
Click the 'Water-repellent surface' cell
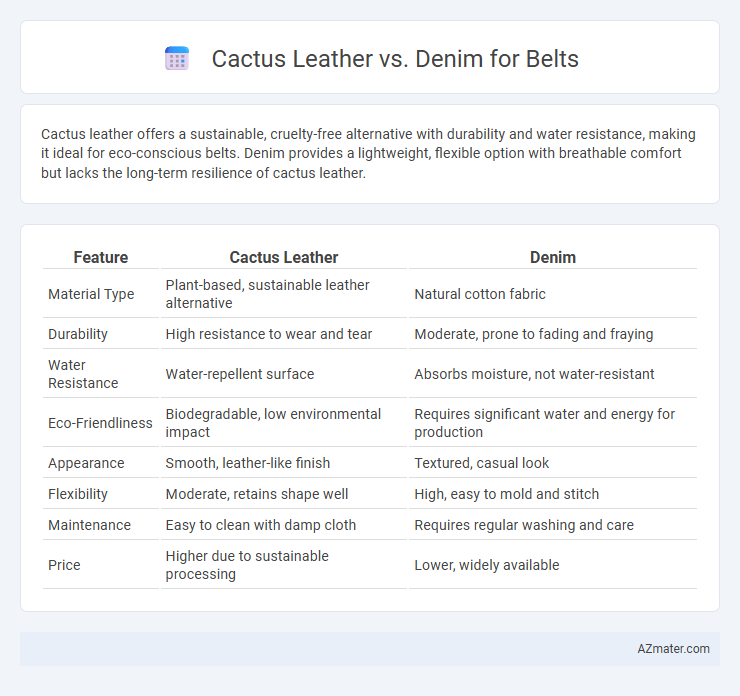point(284,374)
